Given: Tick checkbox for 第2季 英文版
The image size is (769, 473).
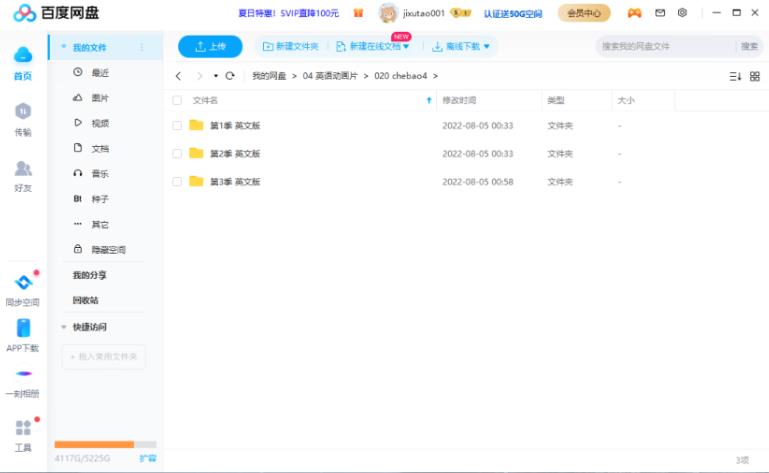Looking at the screenshot, I should 177,154.
